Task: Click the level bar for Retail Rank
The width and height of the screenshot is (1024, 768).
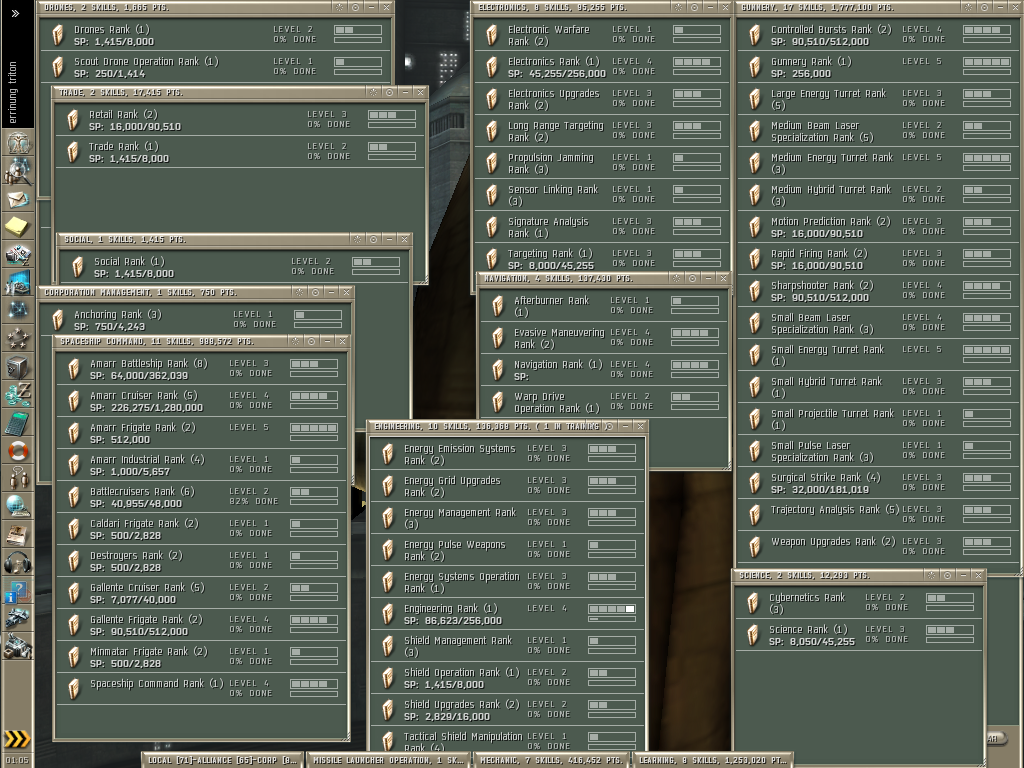Action: pyautogui.click(x=392, y=115)
